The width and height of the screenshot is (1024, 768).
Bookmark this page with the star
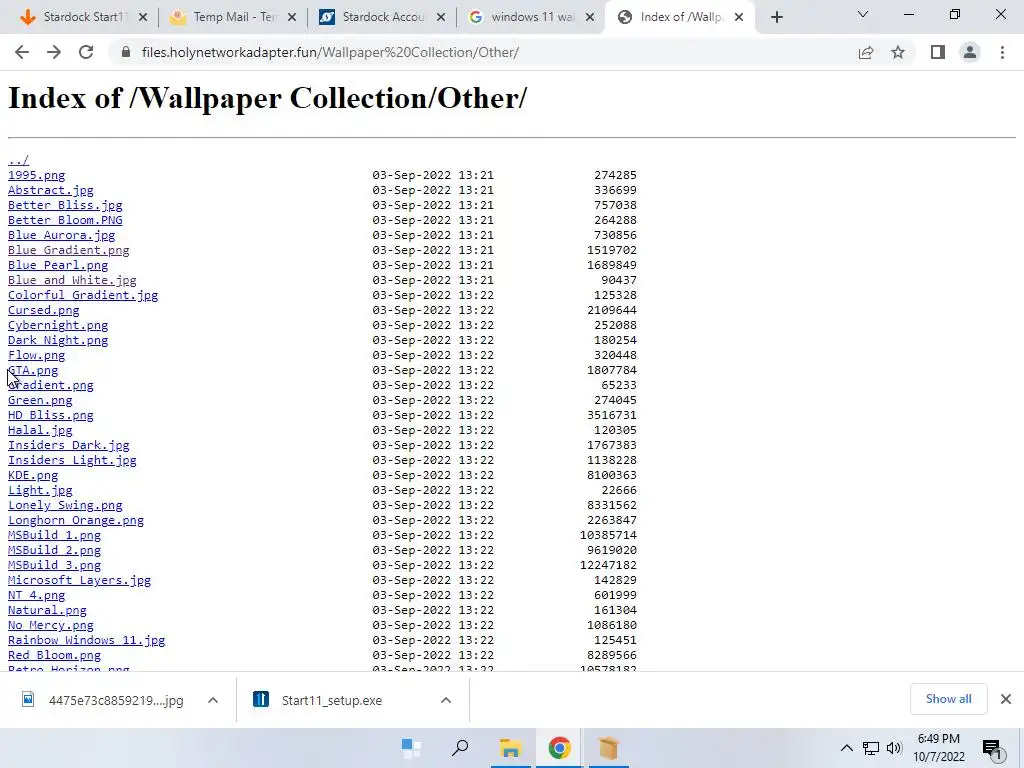coord(898,52)
